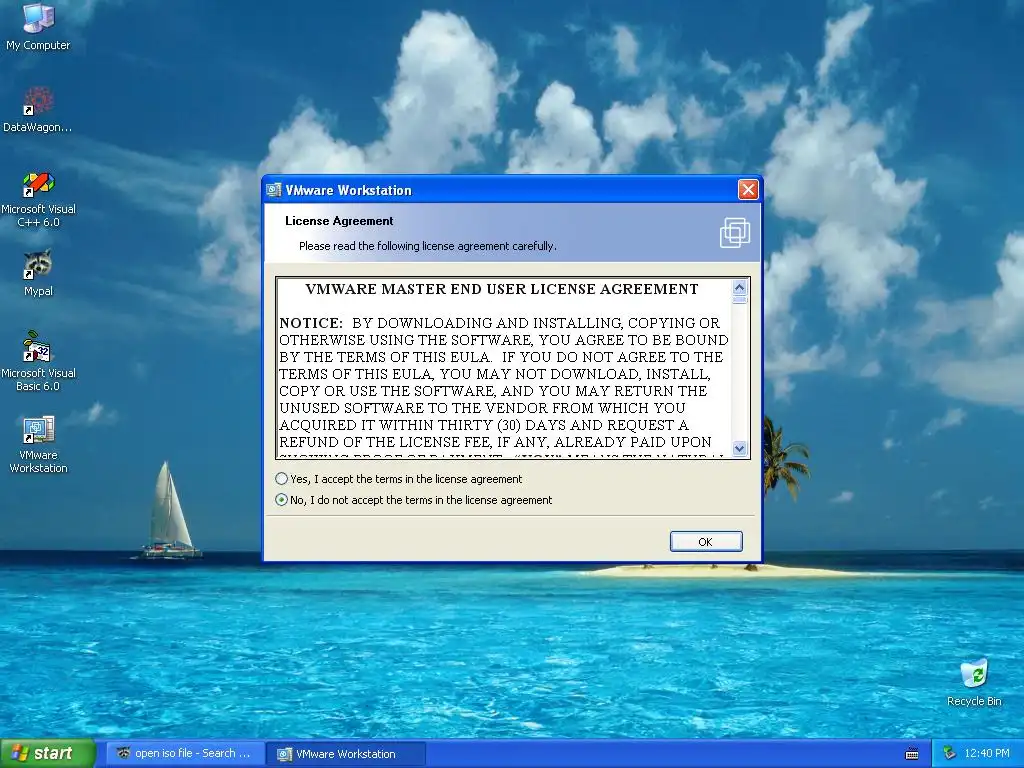Launch the DataWagon shortcut icon

pyautogui.click(x=38, y=110)
